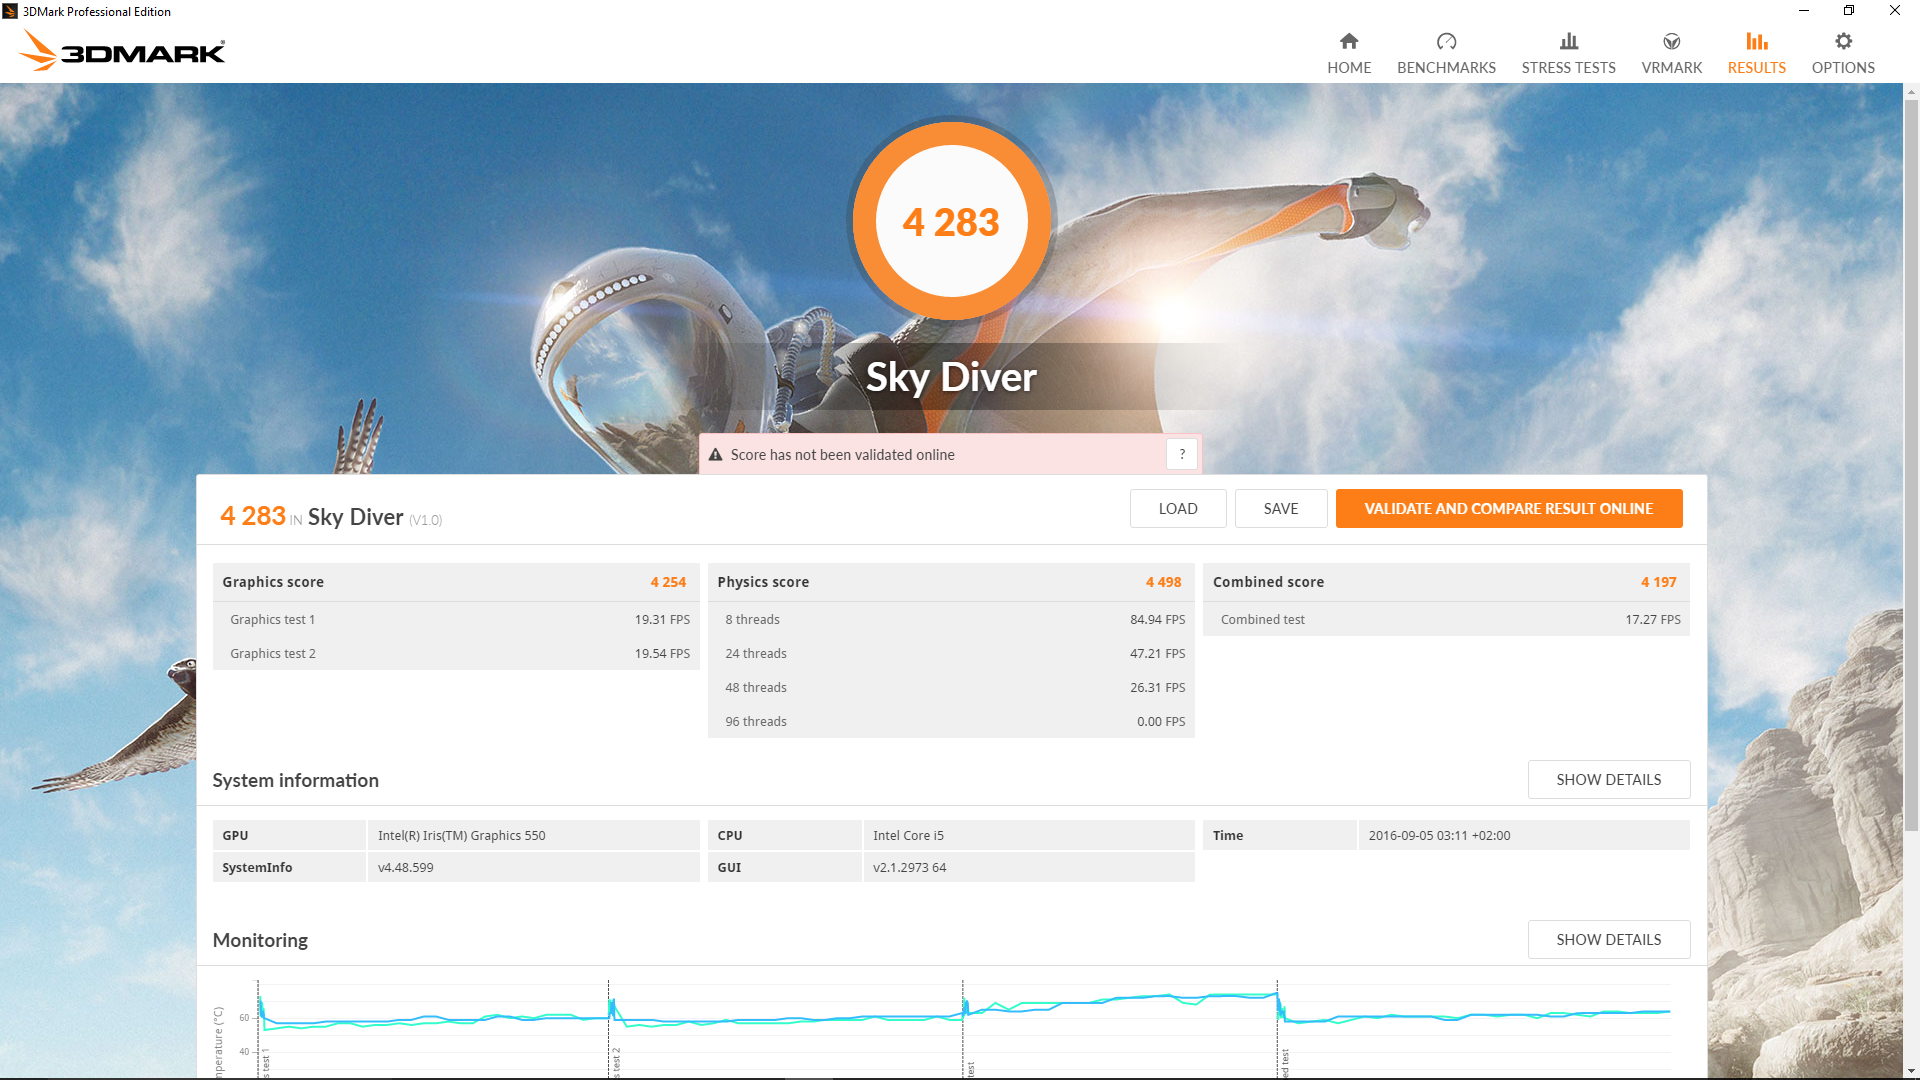This screenshot has width=1920, height=1080.
Task: Expand Monitoring section with Show Details
Action: pos(1608,939)
